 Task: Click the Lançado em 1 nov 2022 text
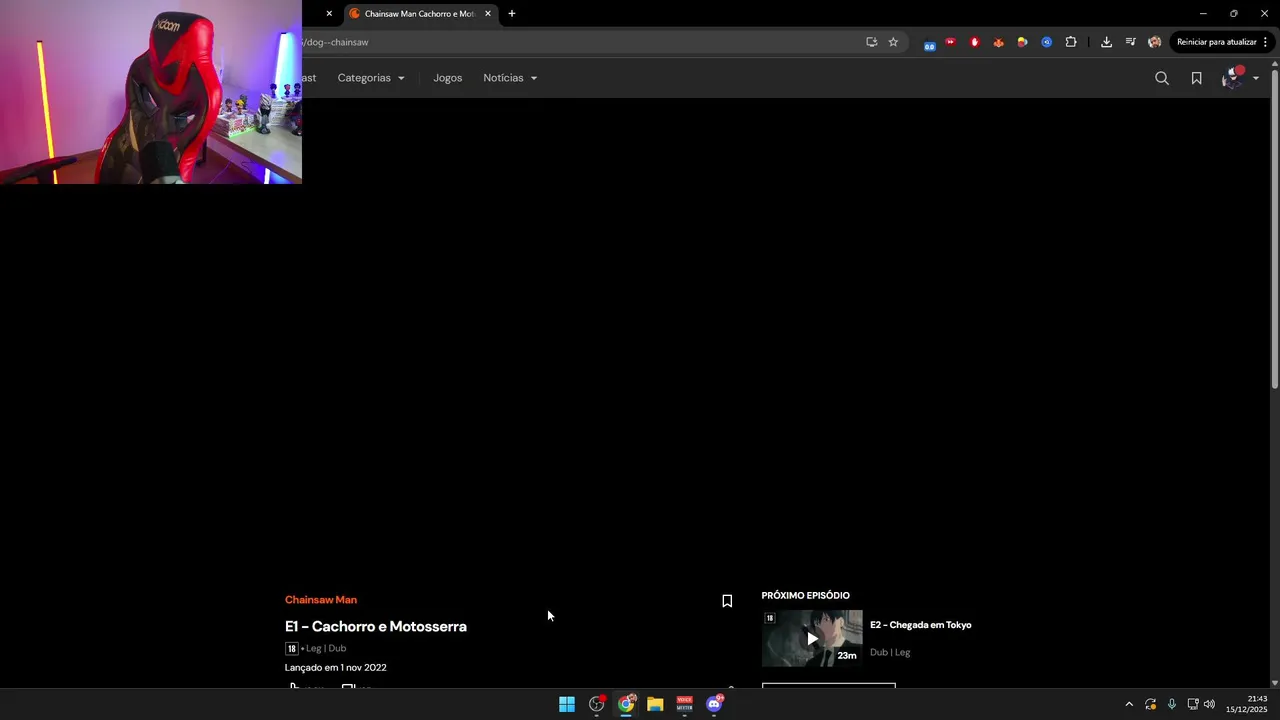[x=335, y=668]
